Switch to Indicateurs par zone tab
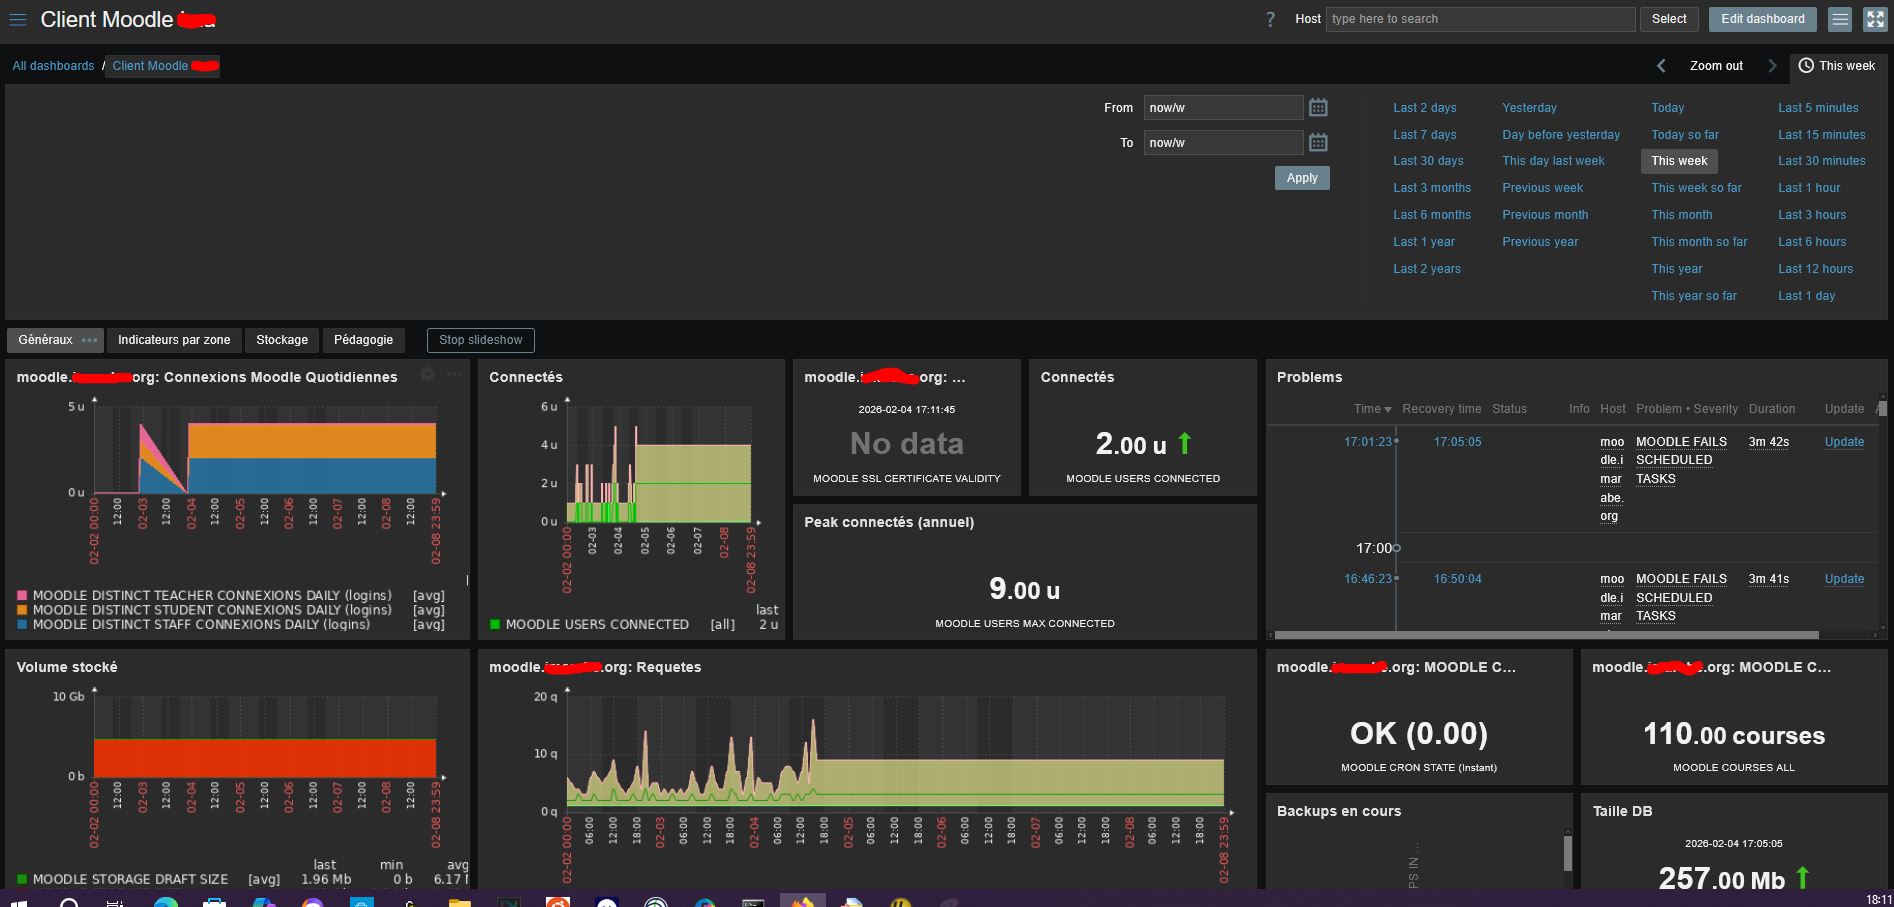This screenshot has height=907, width=1894. click(174, 340)
